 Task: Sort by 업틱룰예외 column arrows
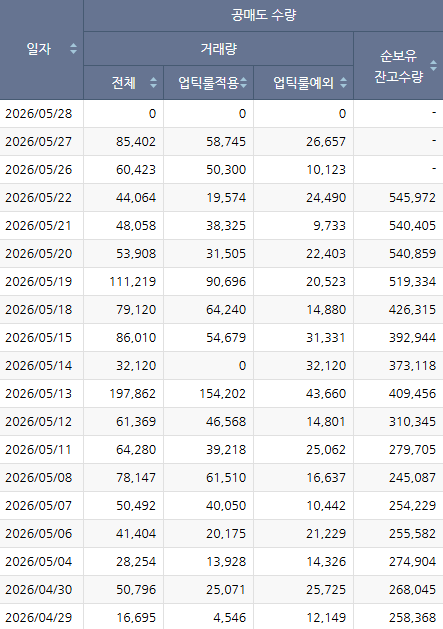point(343,83)
